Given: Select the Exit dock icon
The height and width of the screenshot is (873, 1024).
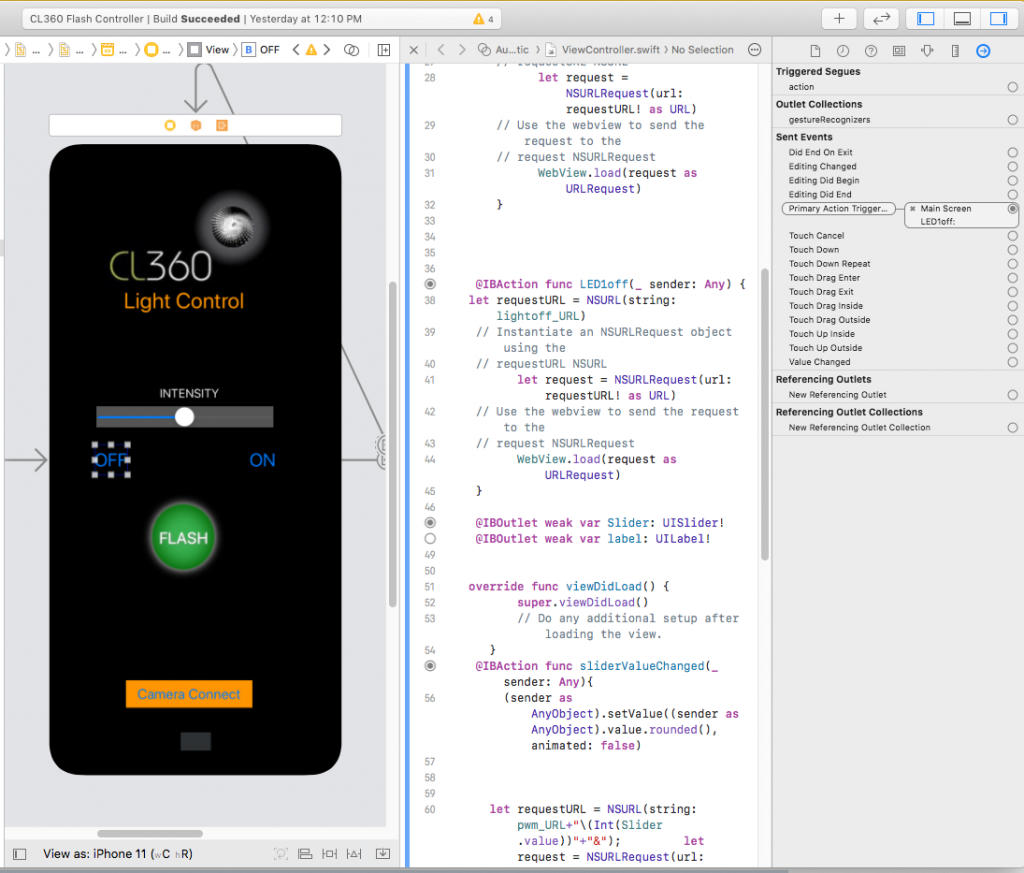Looking at the screenshot, I should tap(222, 125).
